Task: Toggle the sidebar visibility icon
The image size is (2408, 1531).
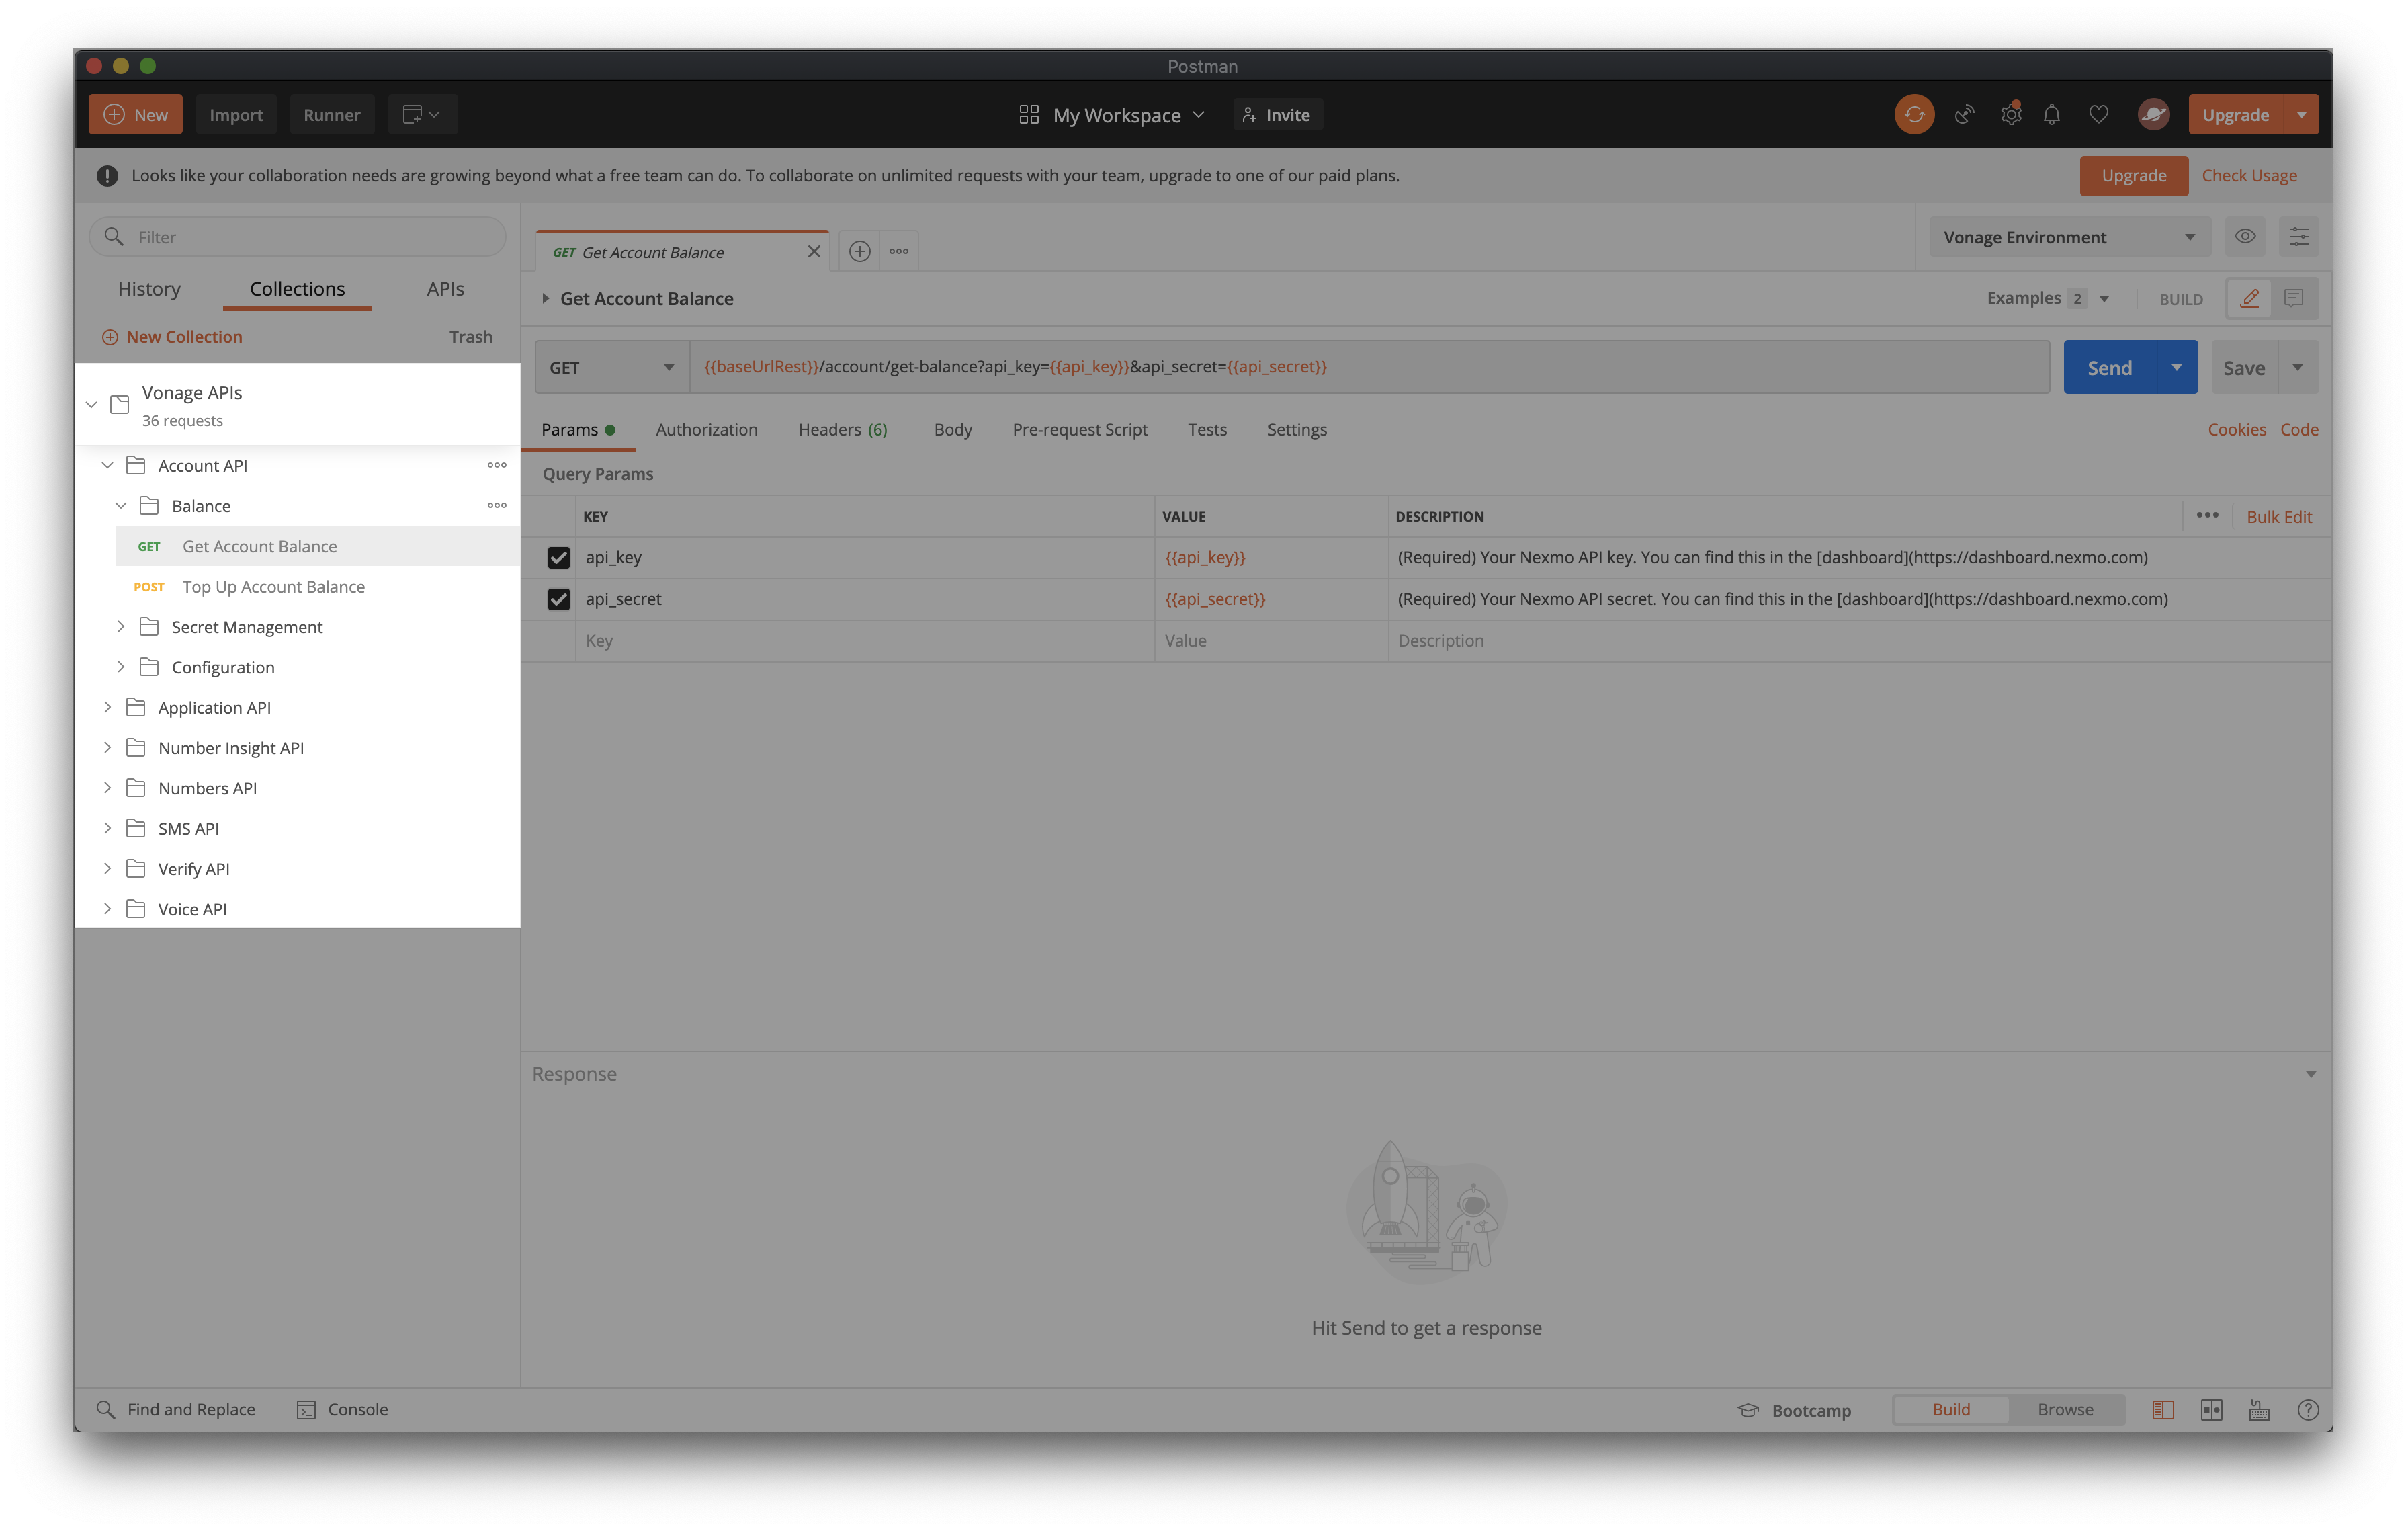Action: pos(2163,1410)
